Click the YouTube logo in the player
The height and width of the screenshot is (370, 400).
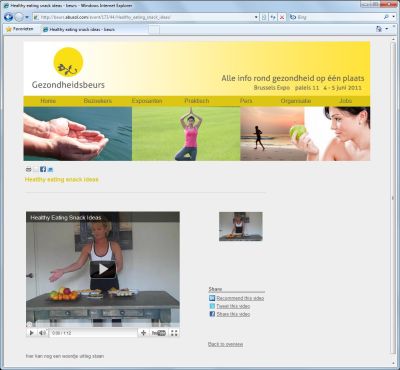tap(159, 333)
